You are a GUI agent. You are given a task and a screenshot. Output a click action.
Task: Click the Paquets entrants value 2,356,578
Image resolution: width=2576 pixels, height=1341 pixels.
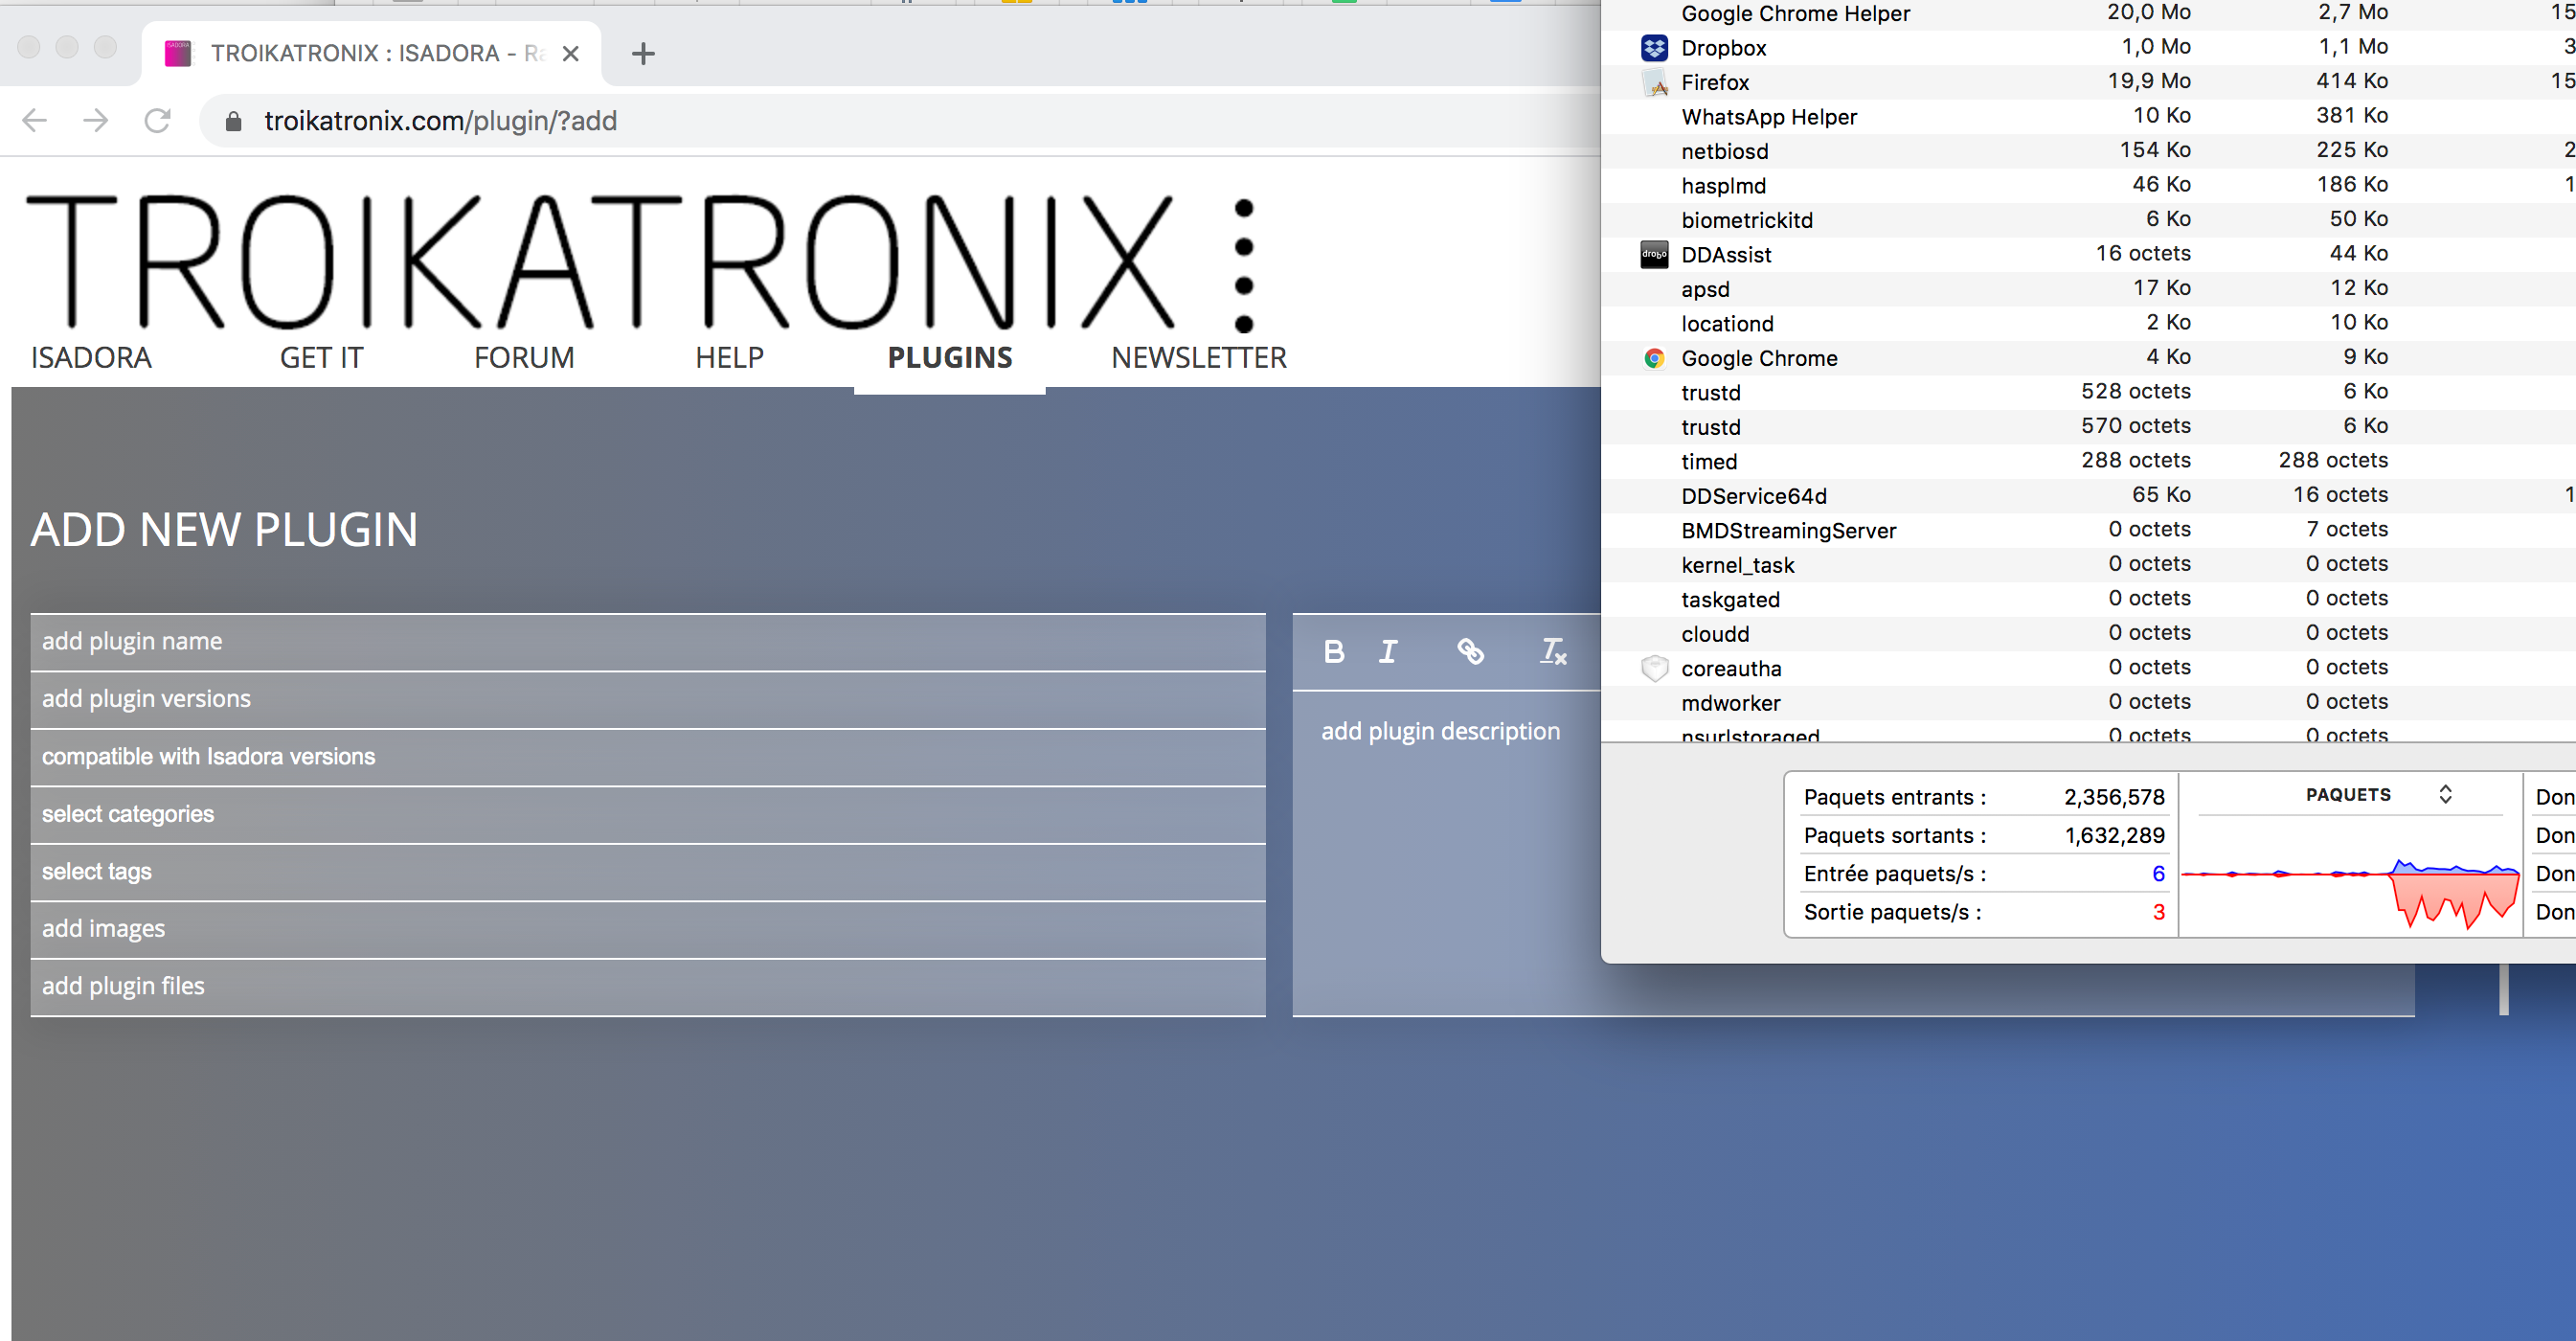(x=2114, y=797)
